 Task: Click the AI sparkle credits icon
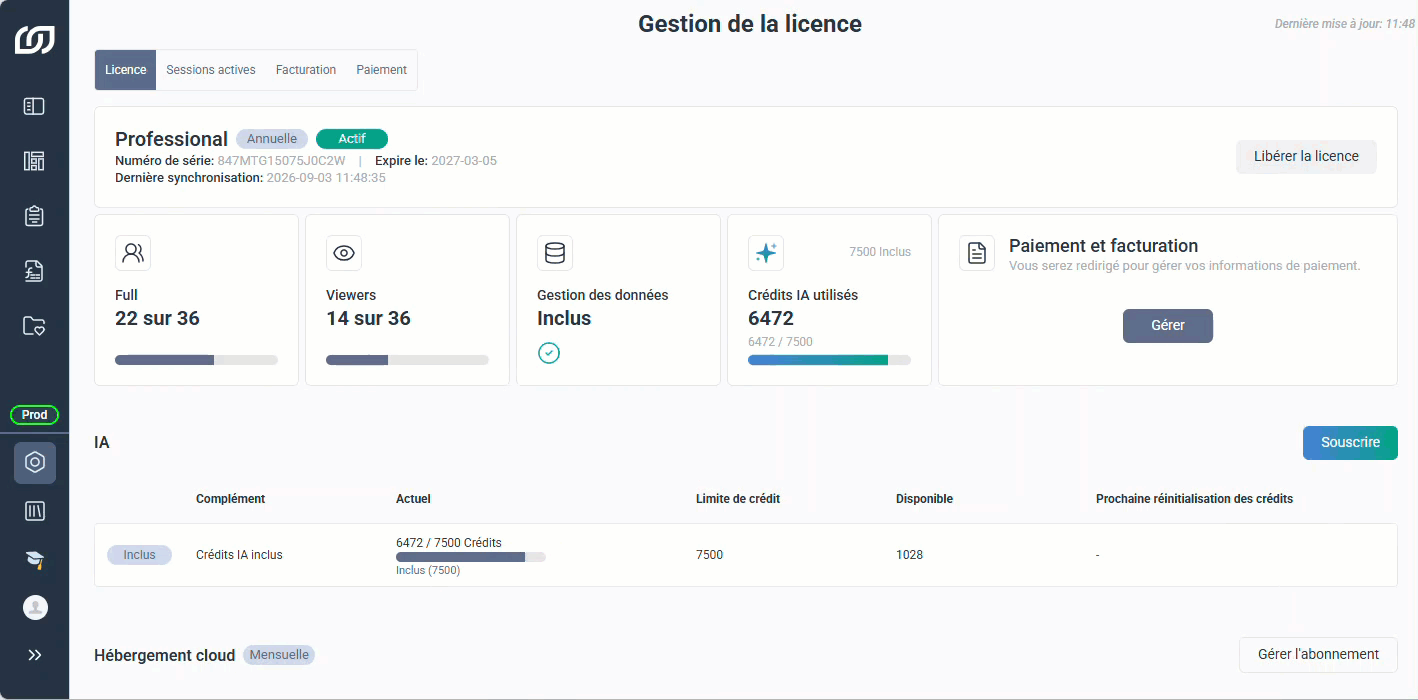coord(766,253)
